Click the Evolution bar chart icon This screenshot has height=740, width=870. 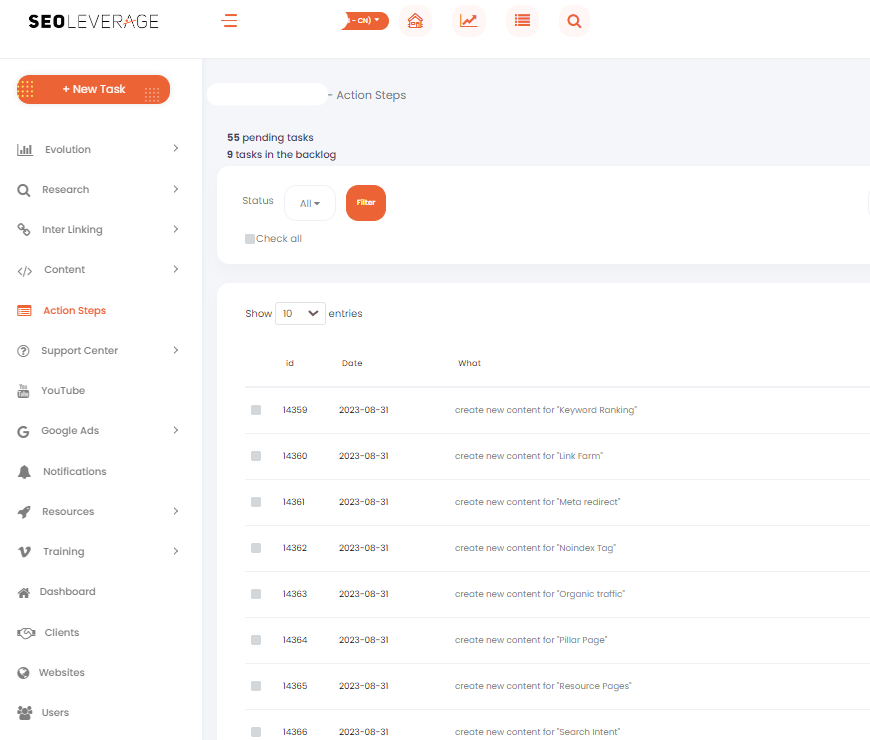24,149
